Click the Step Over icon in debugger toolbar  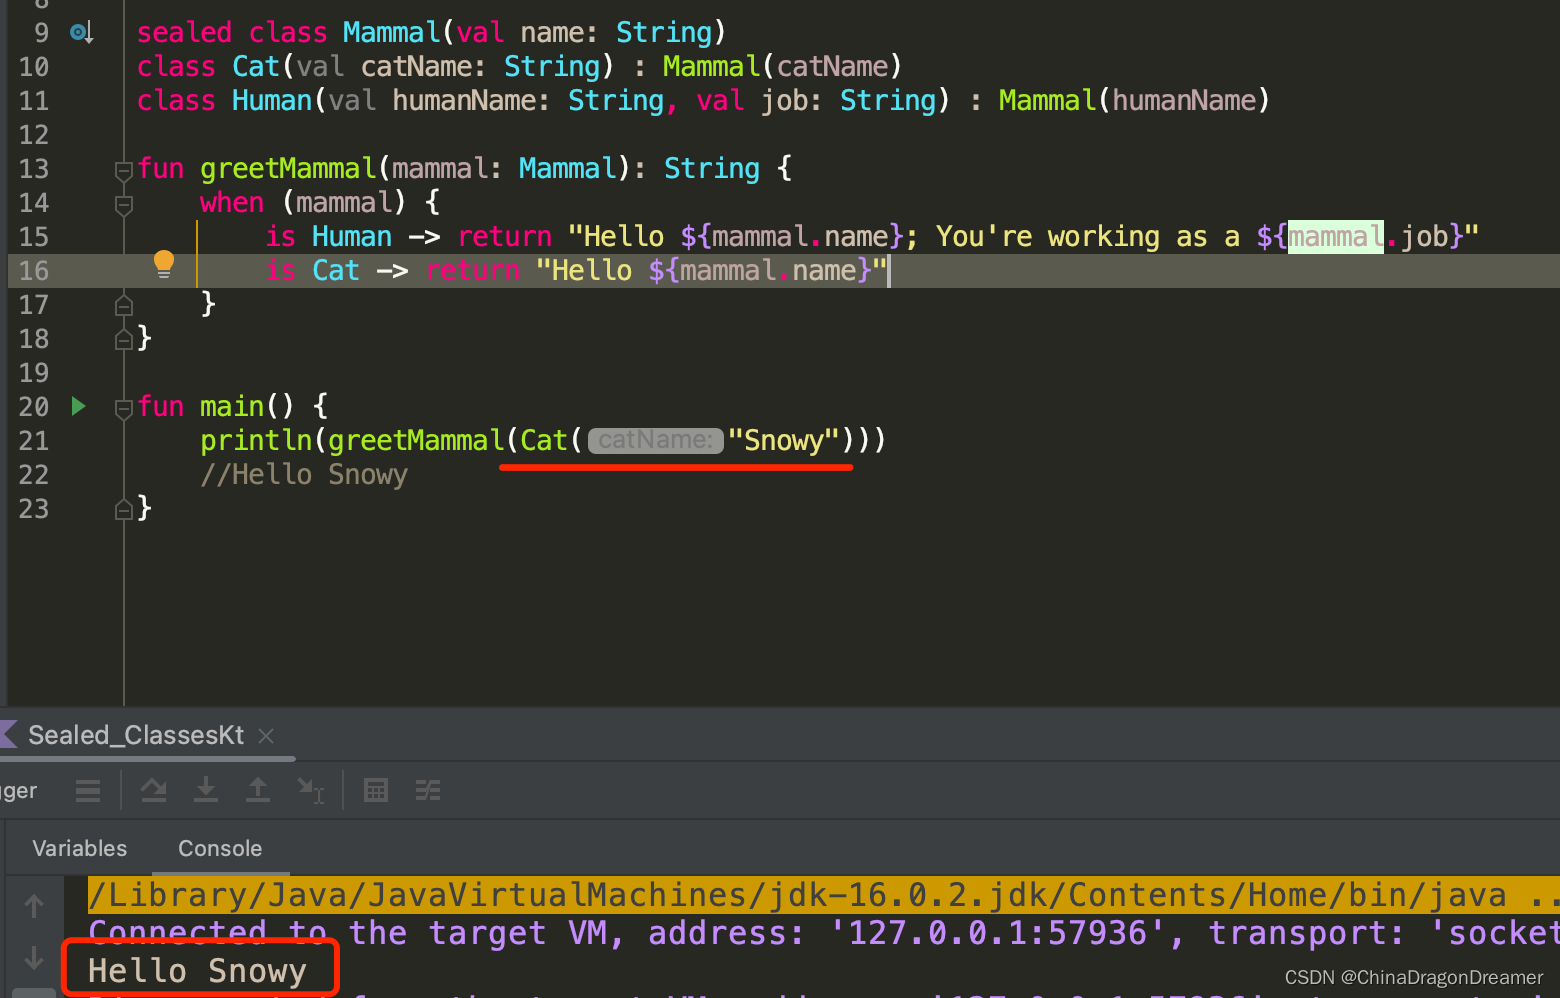pos(154,790)
